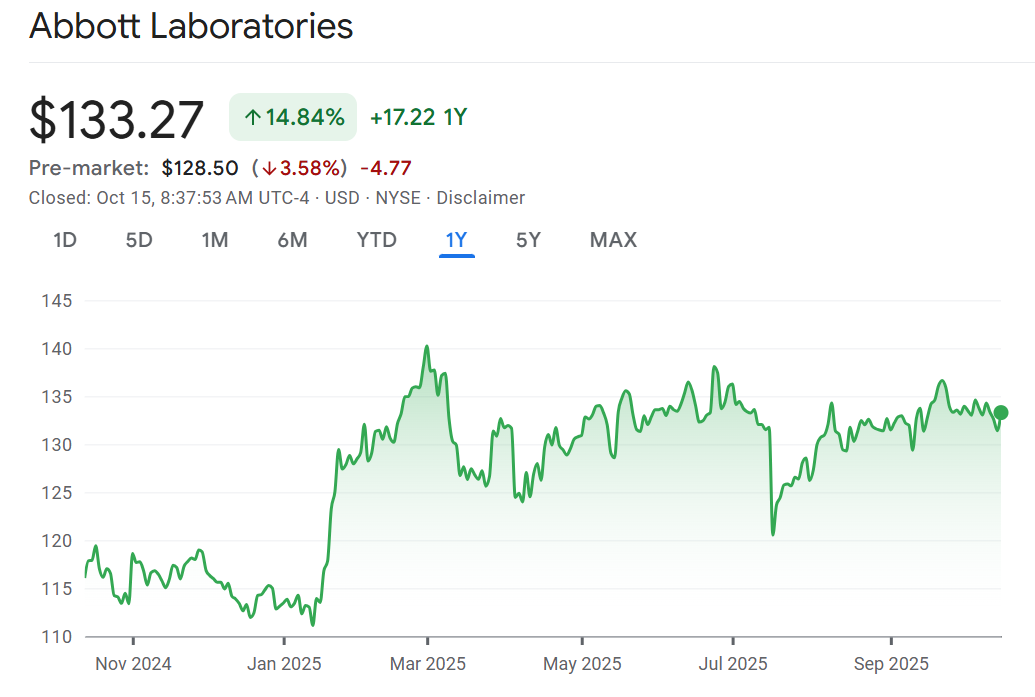Click the Sep 2025 x-axis label
Image resolution: width=1035 pixels, height=697 pixels.
891,664
